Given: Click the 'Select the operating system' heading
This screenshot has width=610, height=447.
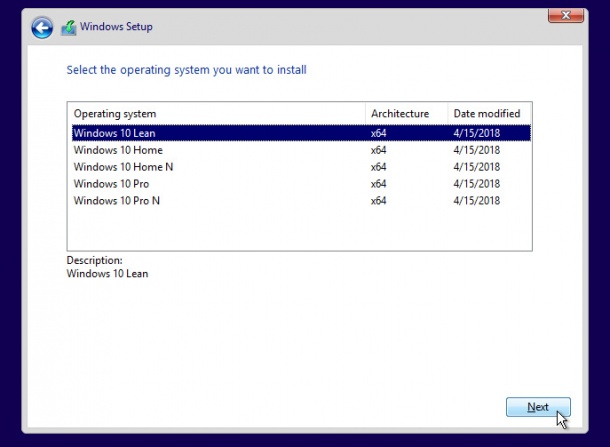Looking at the screenshot, I should 186,70.
